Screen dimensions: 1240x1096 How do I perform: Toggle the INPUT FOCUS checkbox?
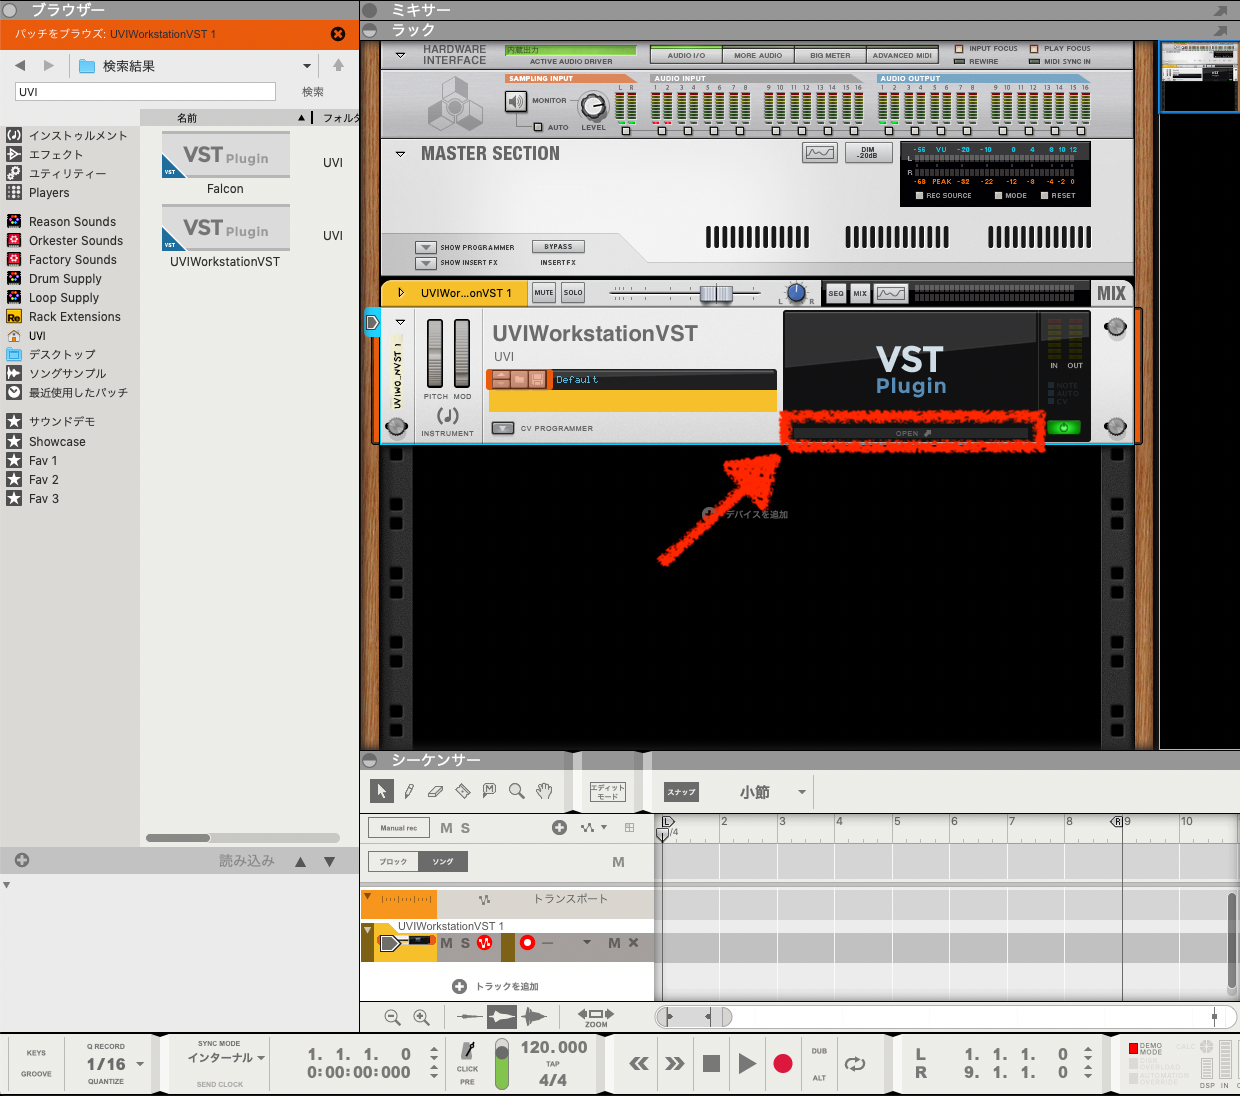[959, 48]
